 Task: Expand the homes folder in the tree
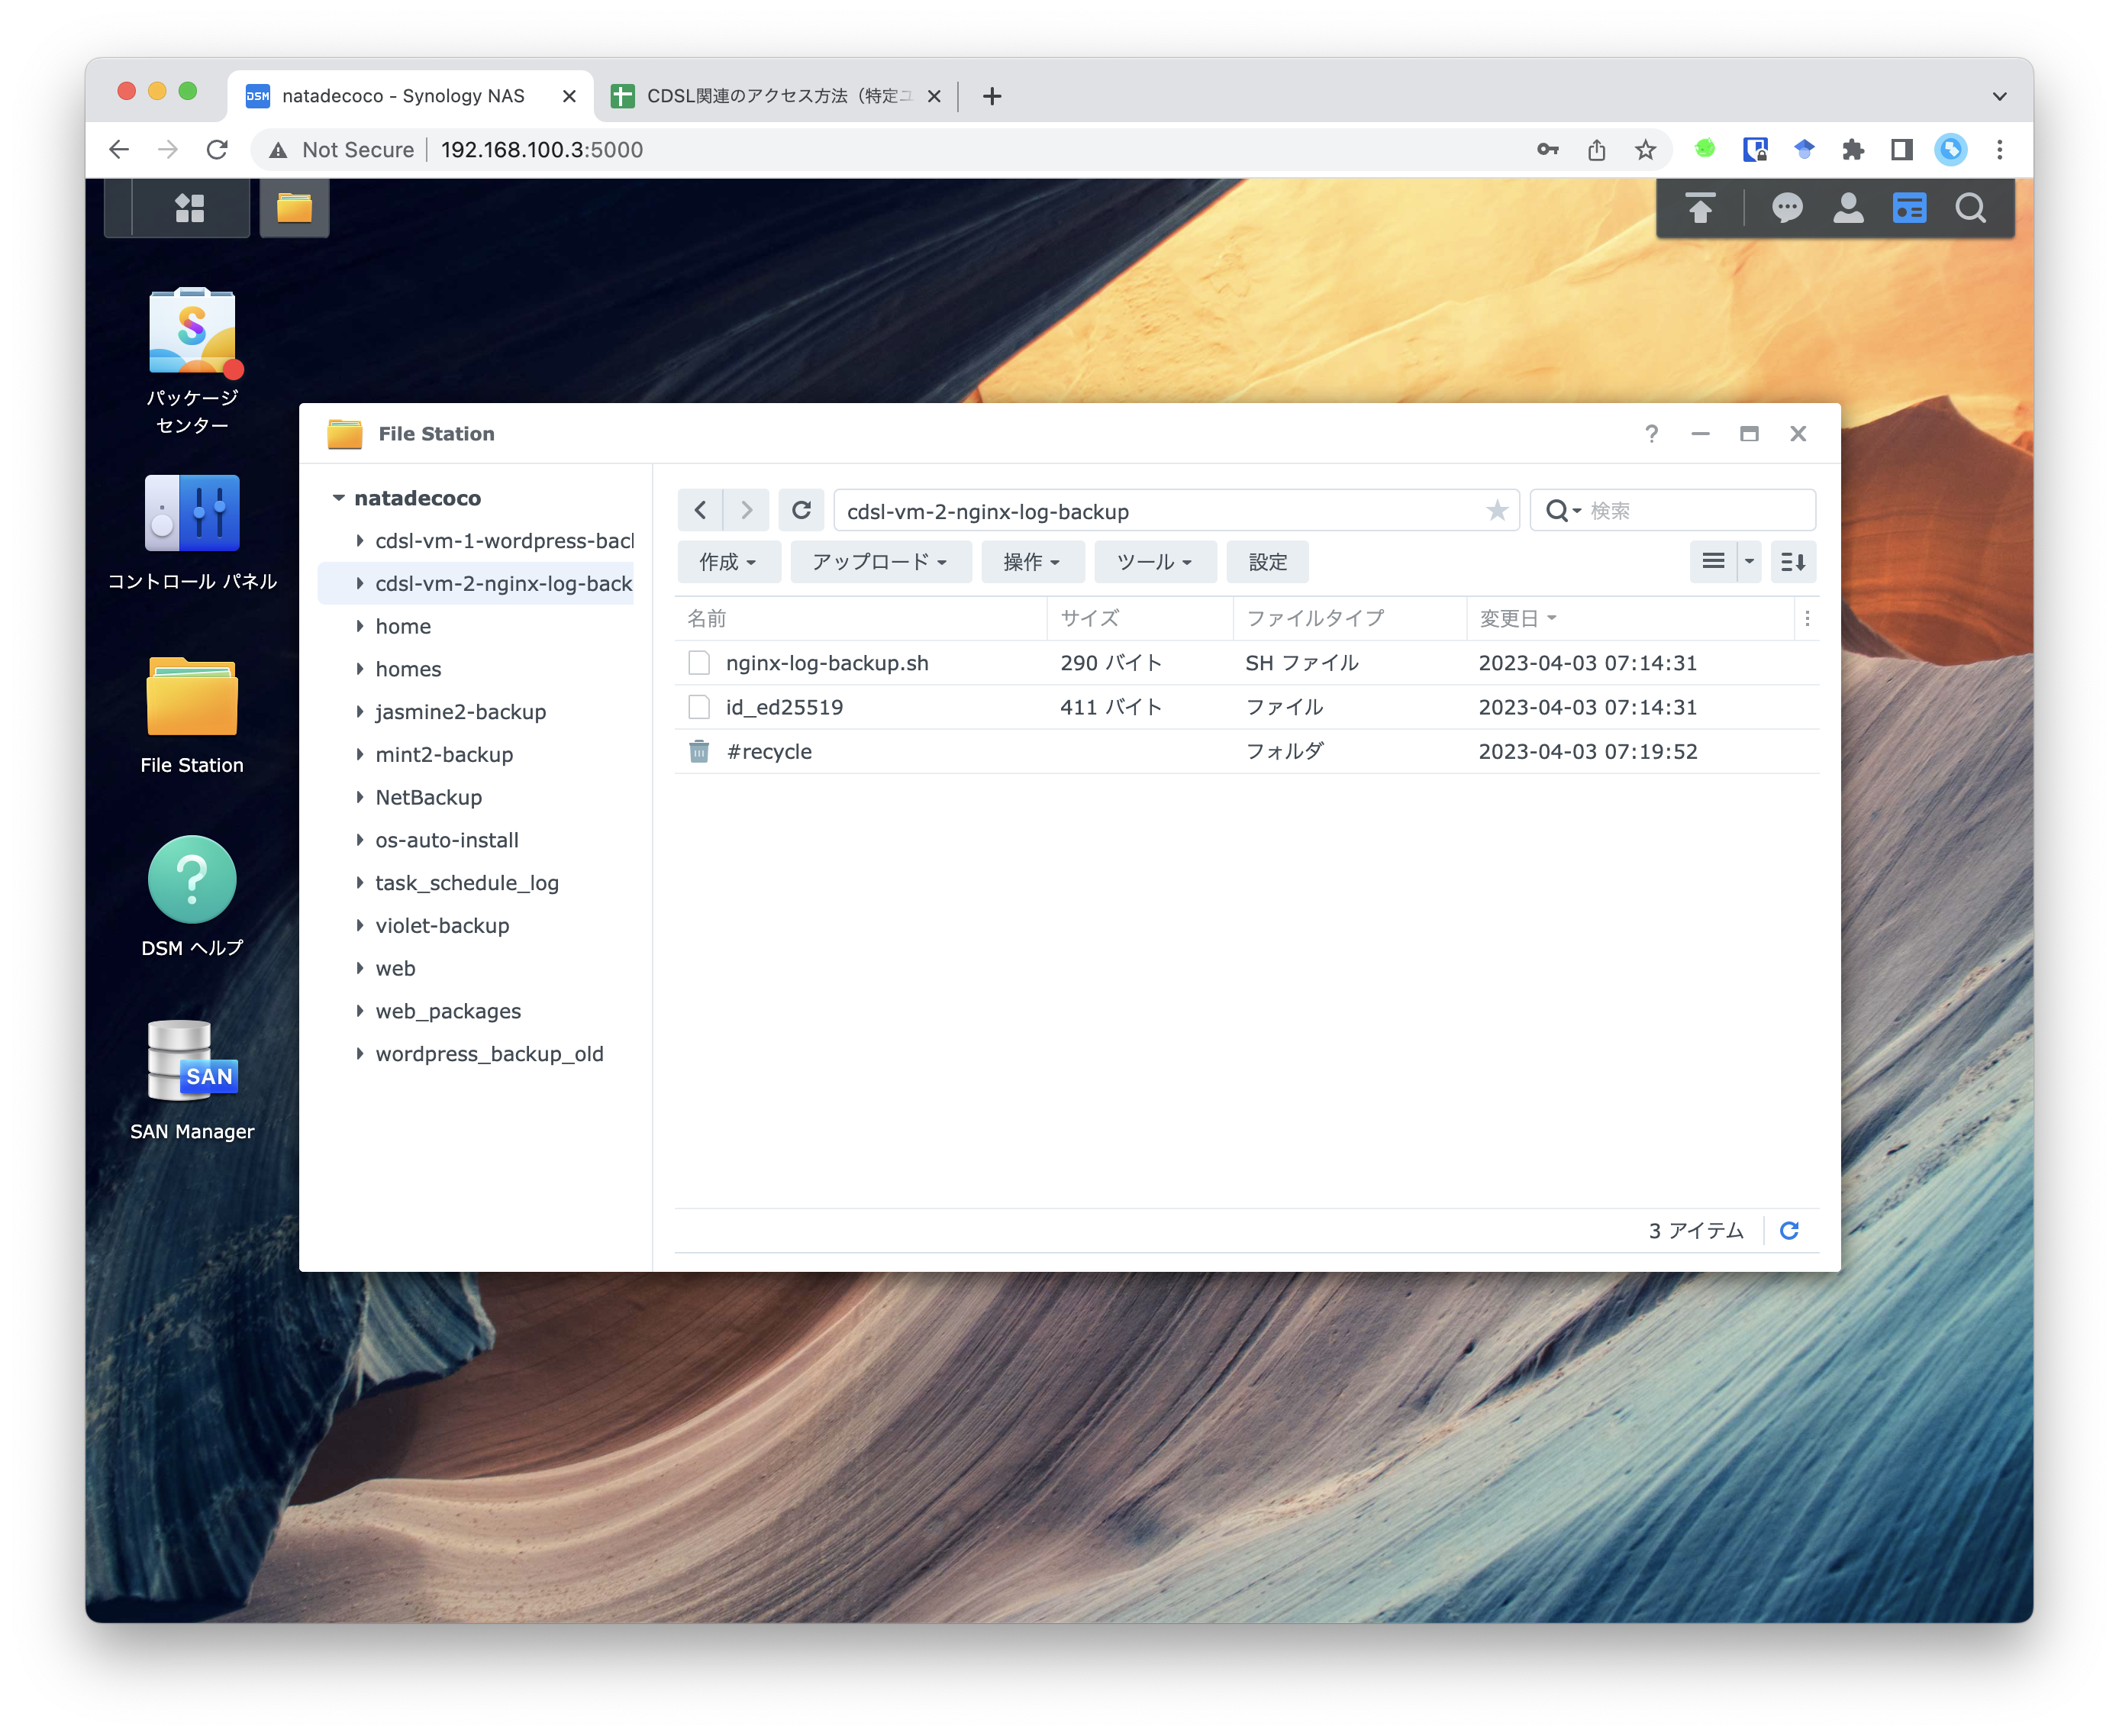click(361, 669)
